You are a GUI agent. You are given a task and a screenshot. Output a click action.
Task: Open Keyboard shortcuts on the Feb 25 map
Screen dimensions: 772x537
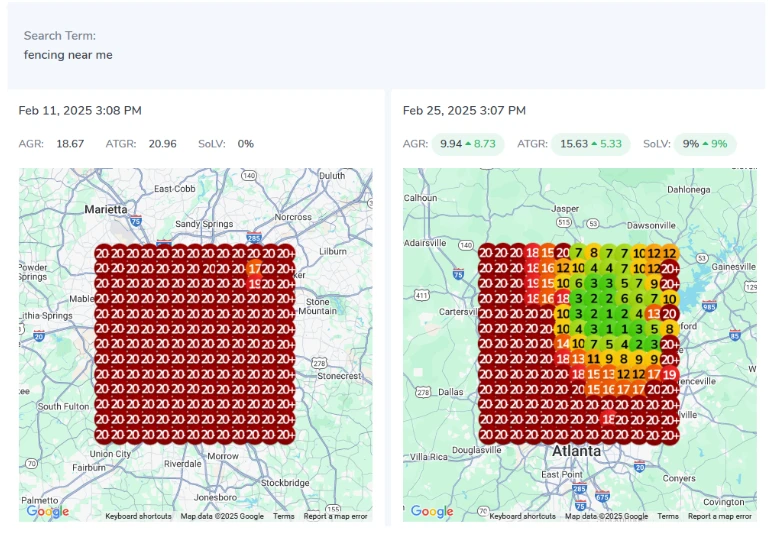(x=523, y=517)
